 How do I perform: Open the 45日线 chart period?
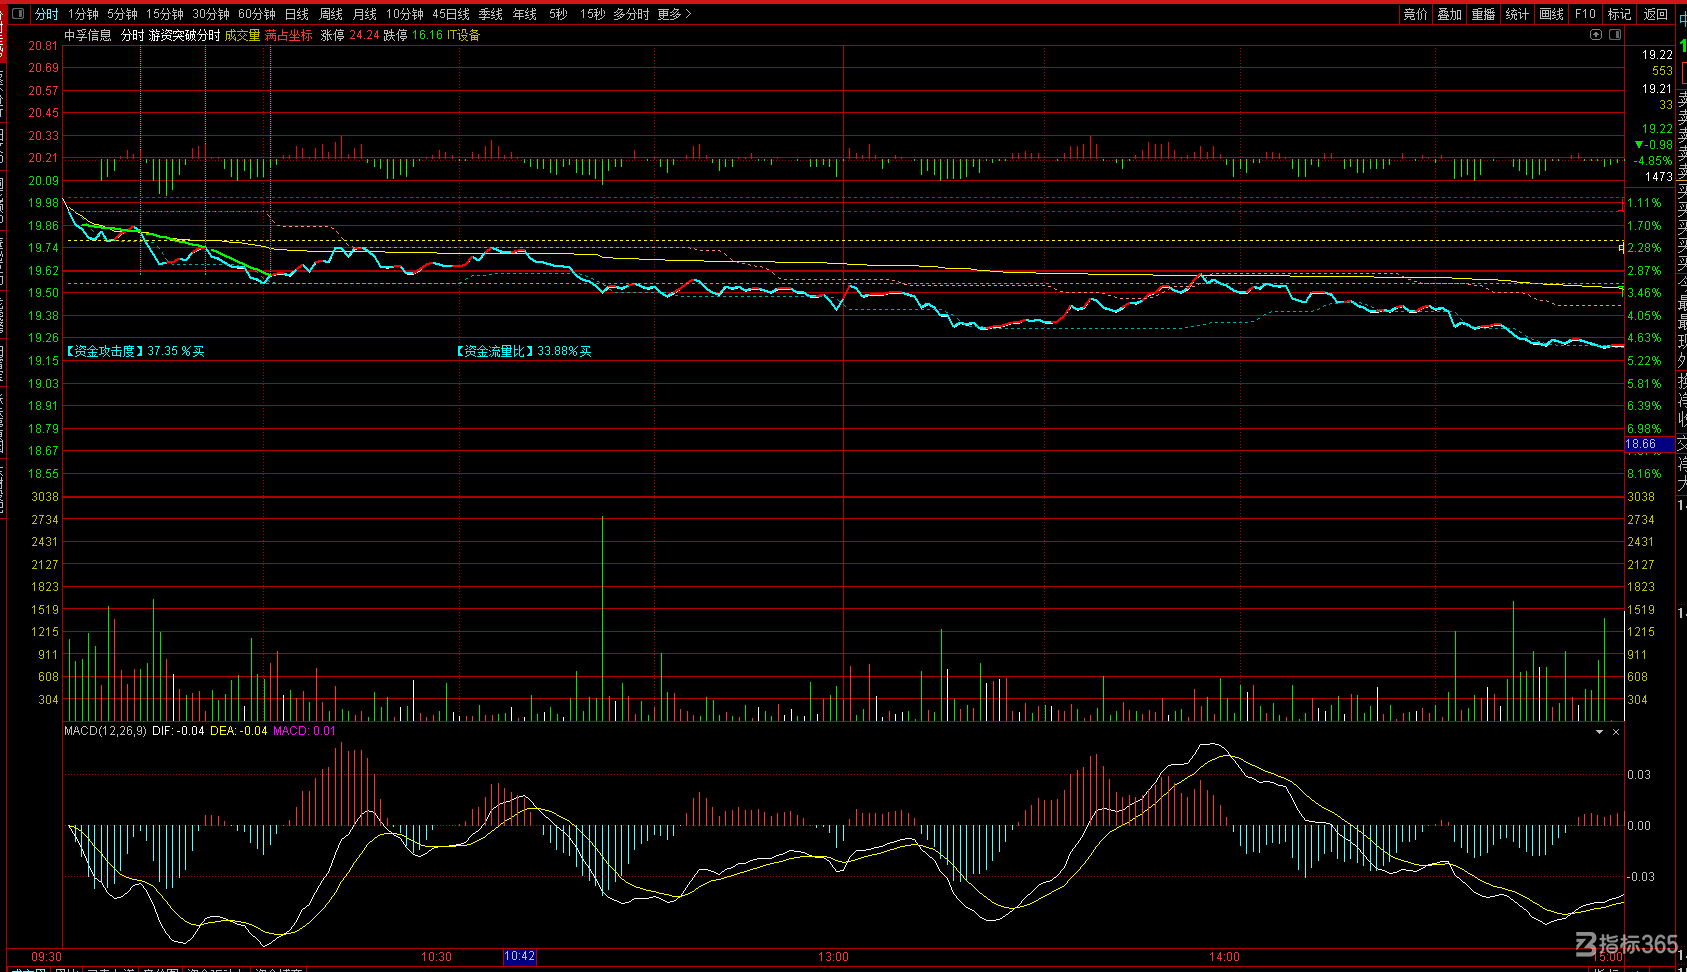[x=451, y=14]
